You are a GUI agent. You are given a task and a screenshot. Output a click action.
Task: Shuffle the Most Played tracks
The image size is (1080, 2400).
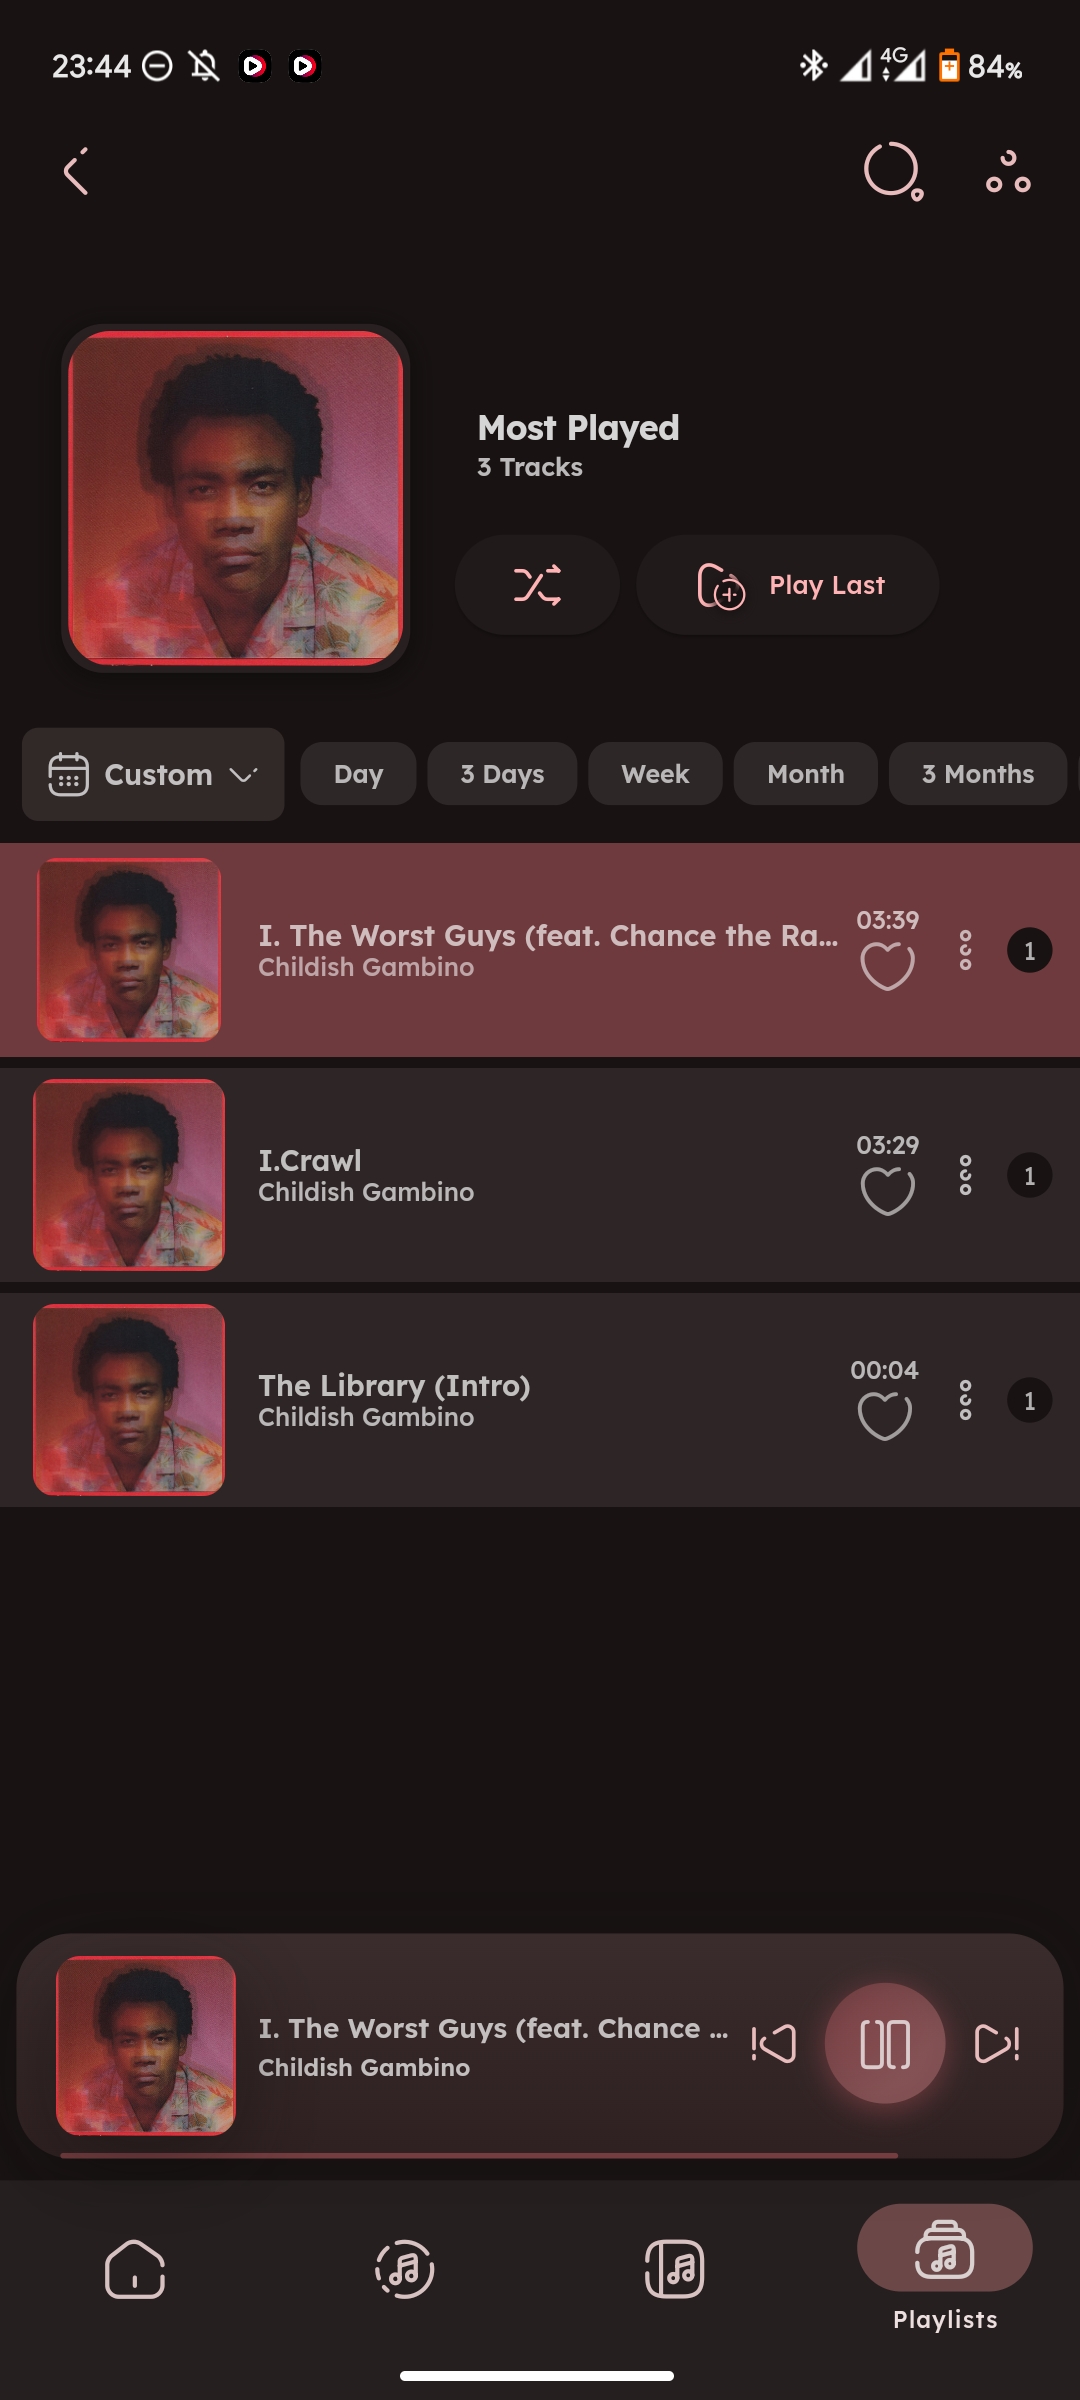click(537, 585)
